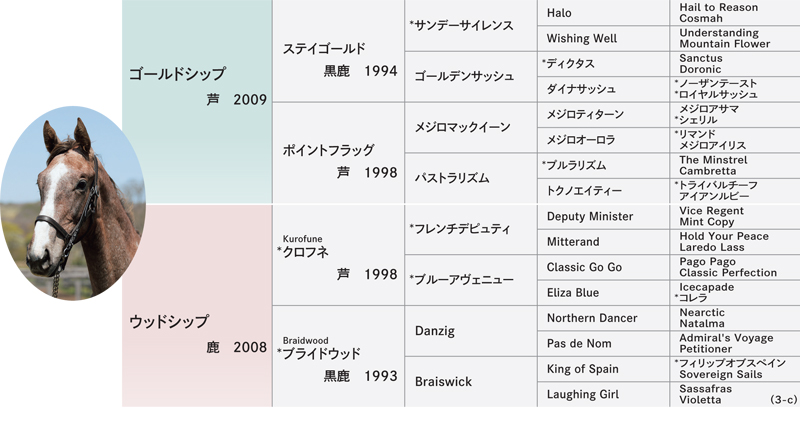The height and width of the screenshot is (425, 800).
Task: Click フレンチデピュティ cell
Action: (471, 230)
